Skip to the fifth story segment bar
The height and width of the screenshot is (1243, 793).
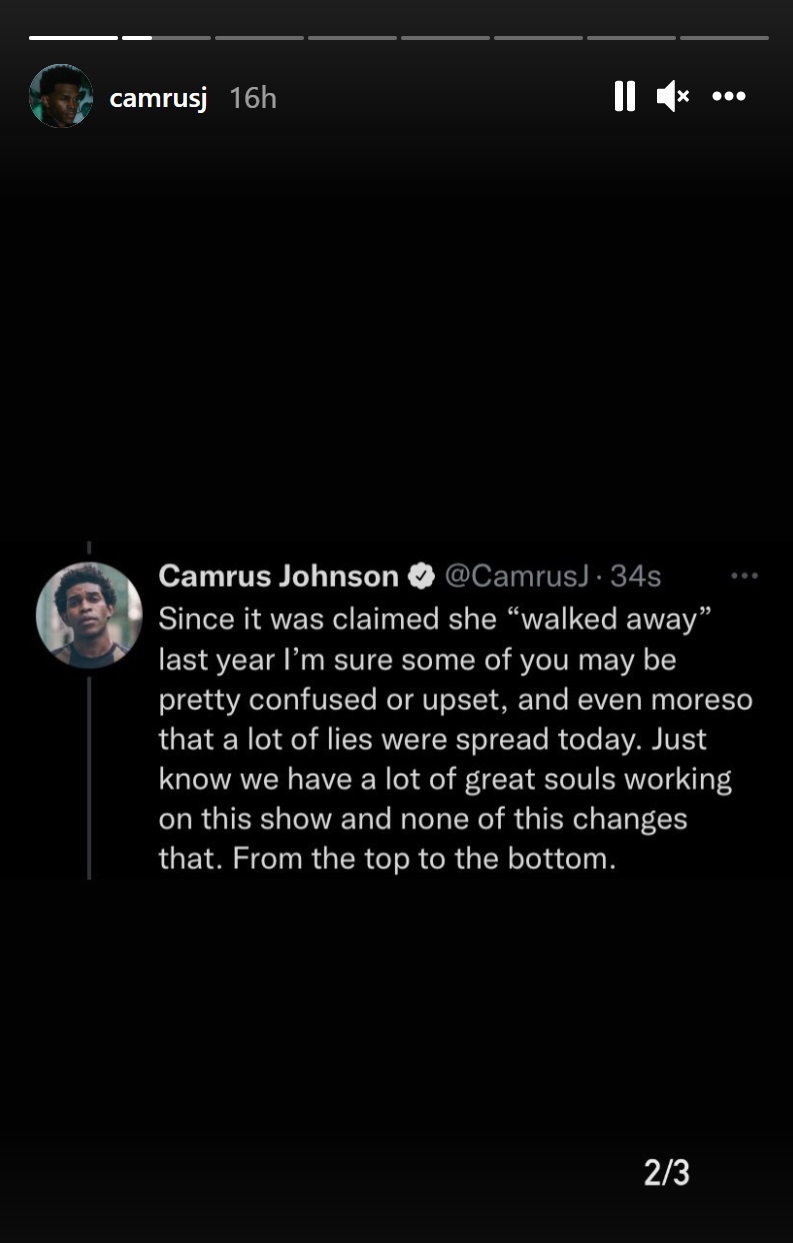pyautogui.click(x=445, y=38)
